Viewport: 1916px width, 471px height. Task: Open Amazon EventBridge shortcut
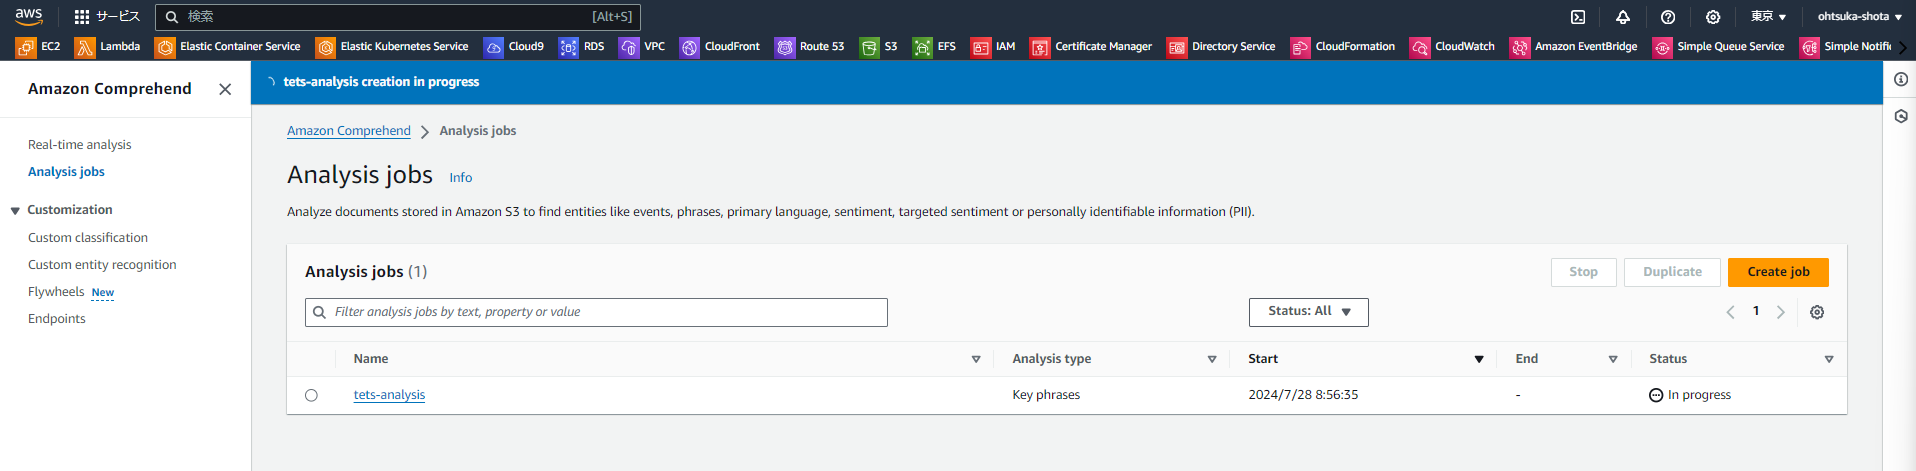pyautogui.click(x=1574, y=47)
